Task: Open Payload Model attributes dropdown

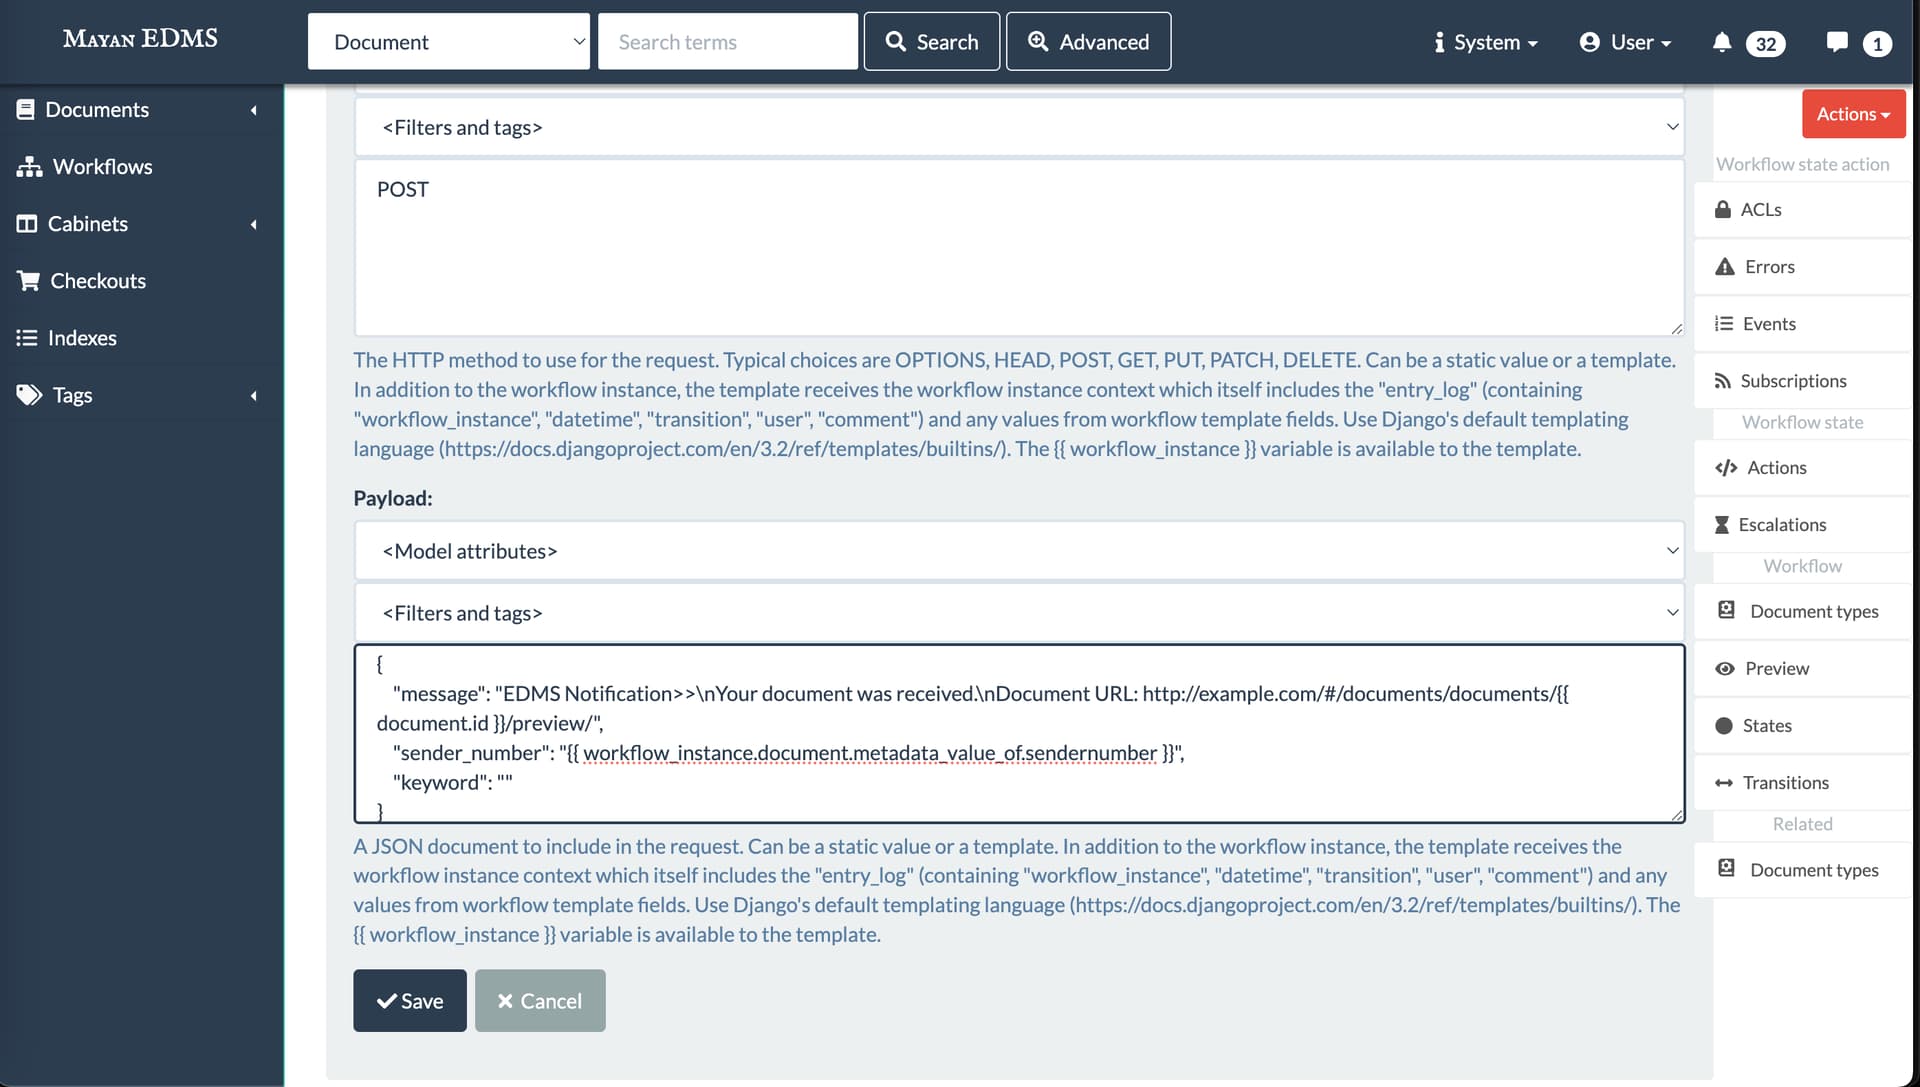Action: (x=1019, y=551)
